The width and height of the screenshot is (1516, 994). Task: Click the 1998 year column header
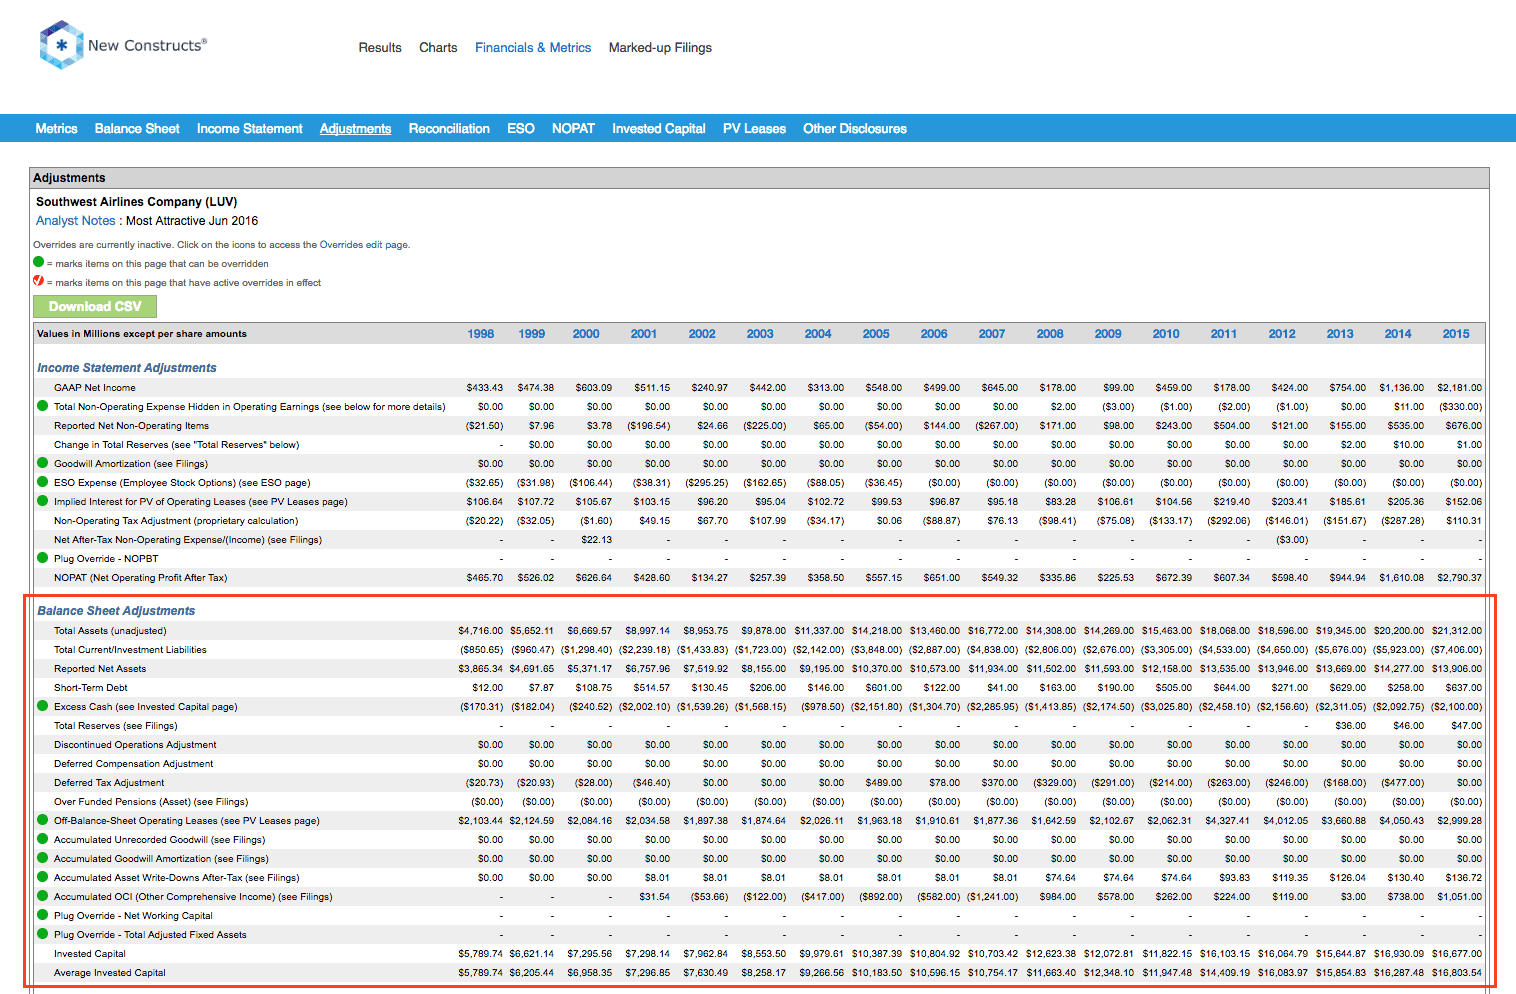click(481, 334)
